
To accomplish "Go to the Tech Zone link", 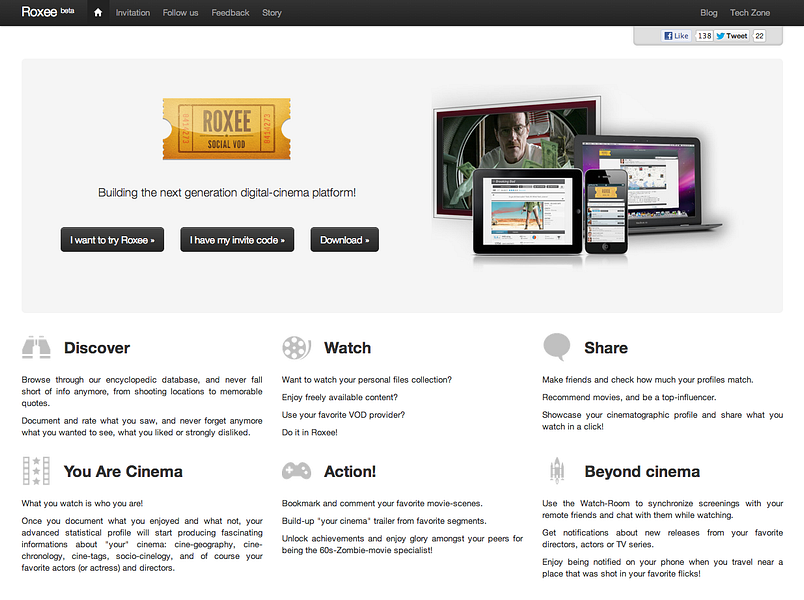I will pyautogui.click(x=750, y=13).
